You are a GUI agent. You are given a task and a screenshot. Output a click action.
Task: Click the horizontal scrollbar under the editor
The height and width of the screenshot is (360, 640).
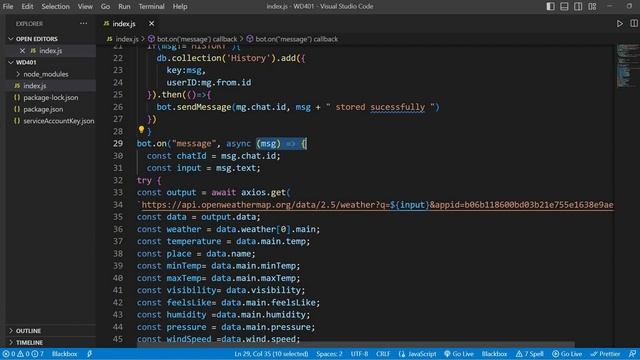[x=355, y=345]
